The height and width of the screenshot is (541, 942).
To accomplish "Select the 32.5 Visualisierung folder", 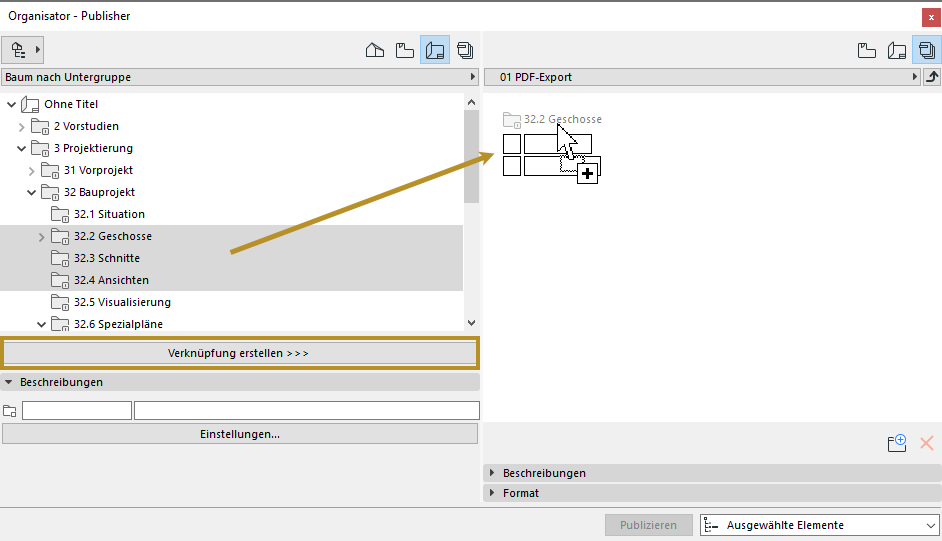I will pyautogui.click(x=122, y=302).
